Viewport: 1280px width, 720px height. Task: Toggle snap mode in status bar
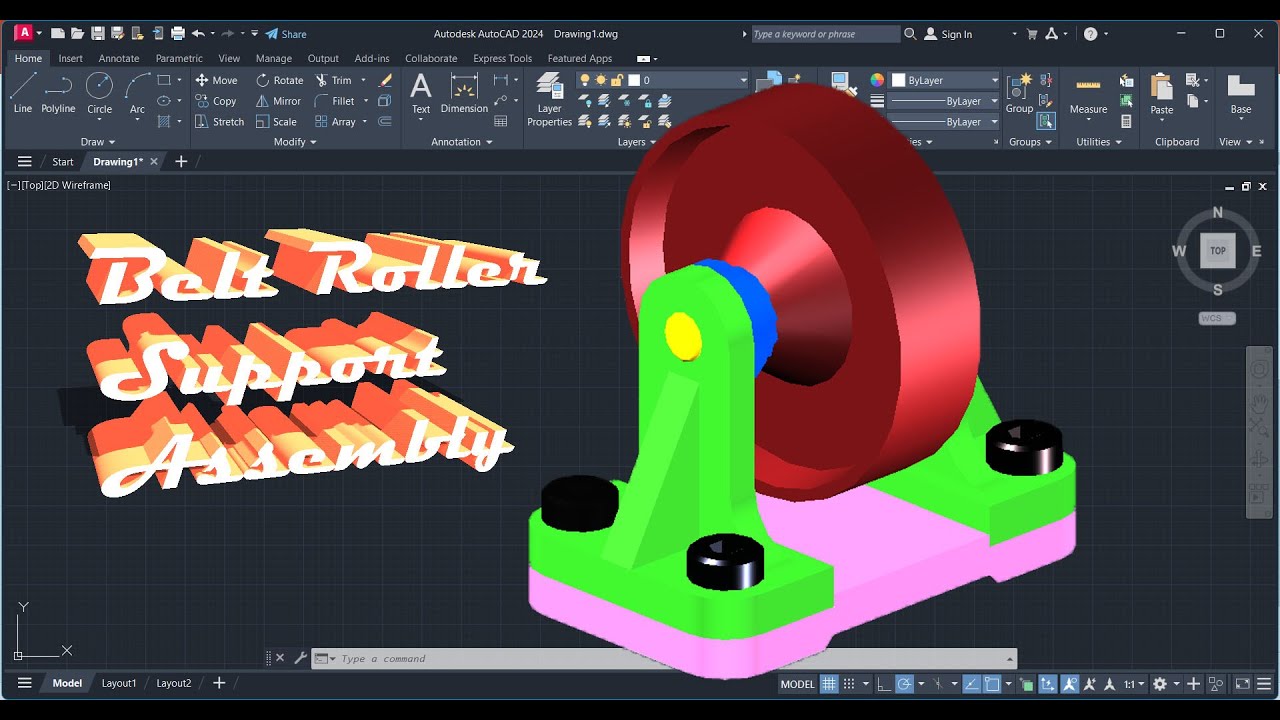tap(849, 684)
